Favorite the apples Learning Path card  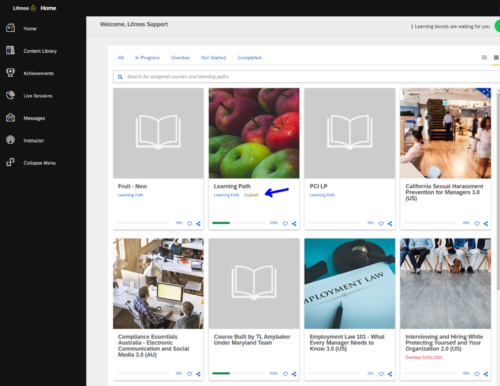coord(285,224)
